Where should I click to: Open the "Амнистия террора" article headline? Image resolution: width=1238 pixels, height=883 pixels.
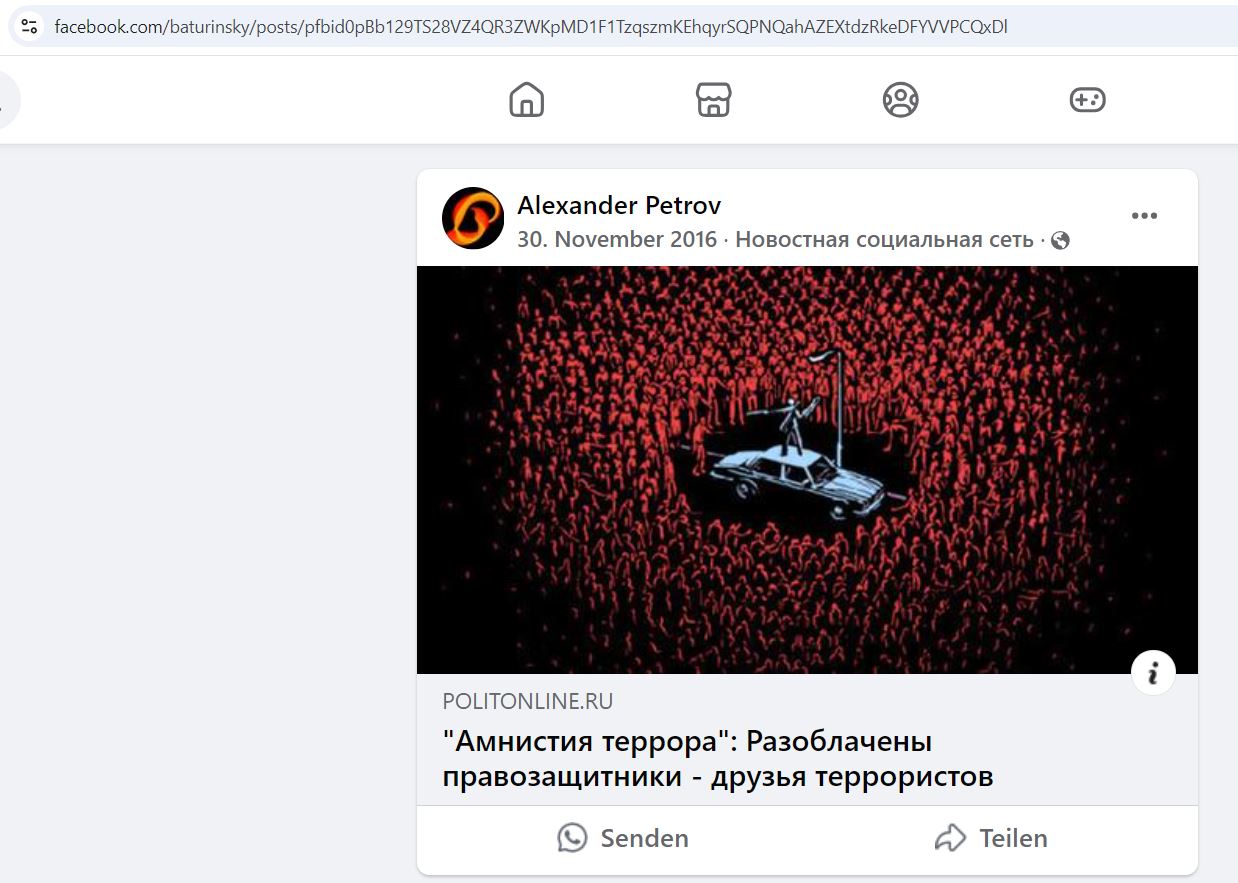pyautogui.click(x=718, y=759)
